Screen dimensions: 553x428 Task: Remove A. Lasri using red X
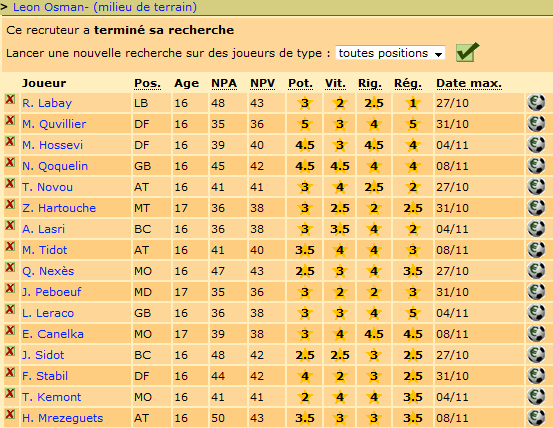(10, 225)
